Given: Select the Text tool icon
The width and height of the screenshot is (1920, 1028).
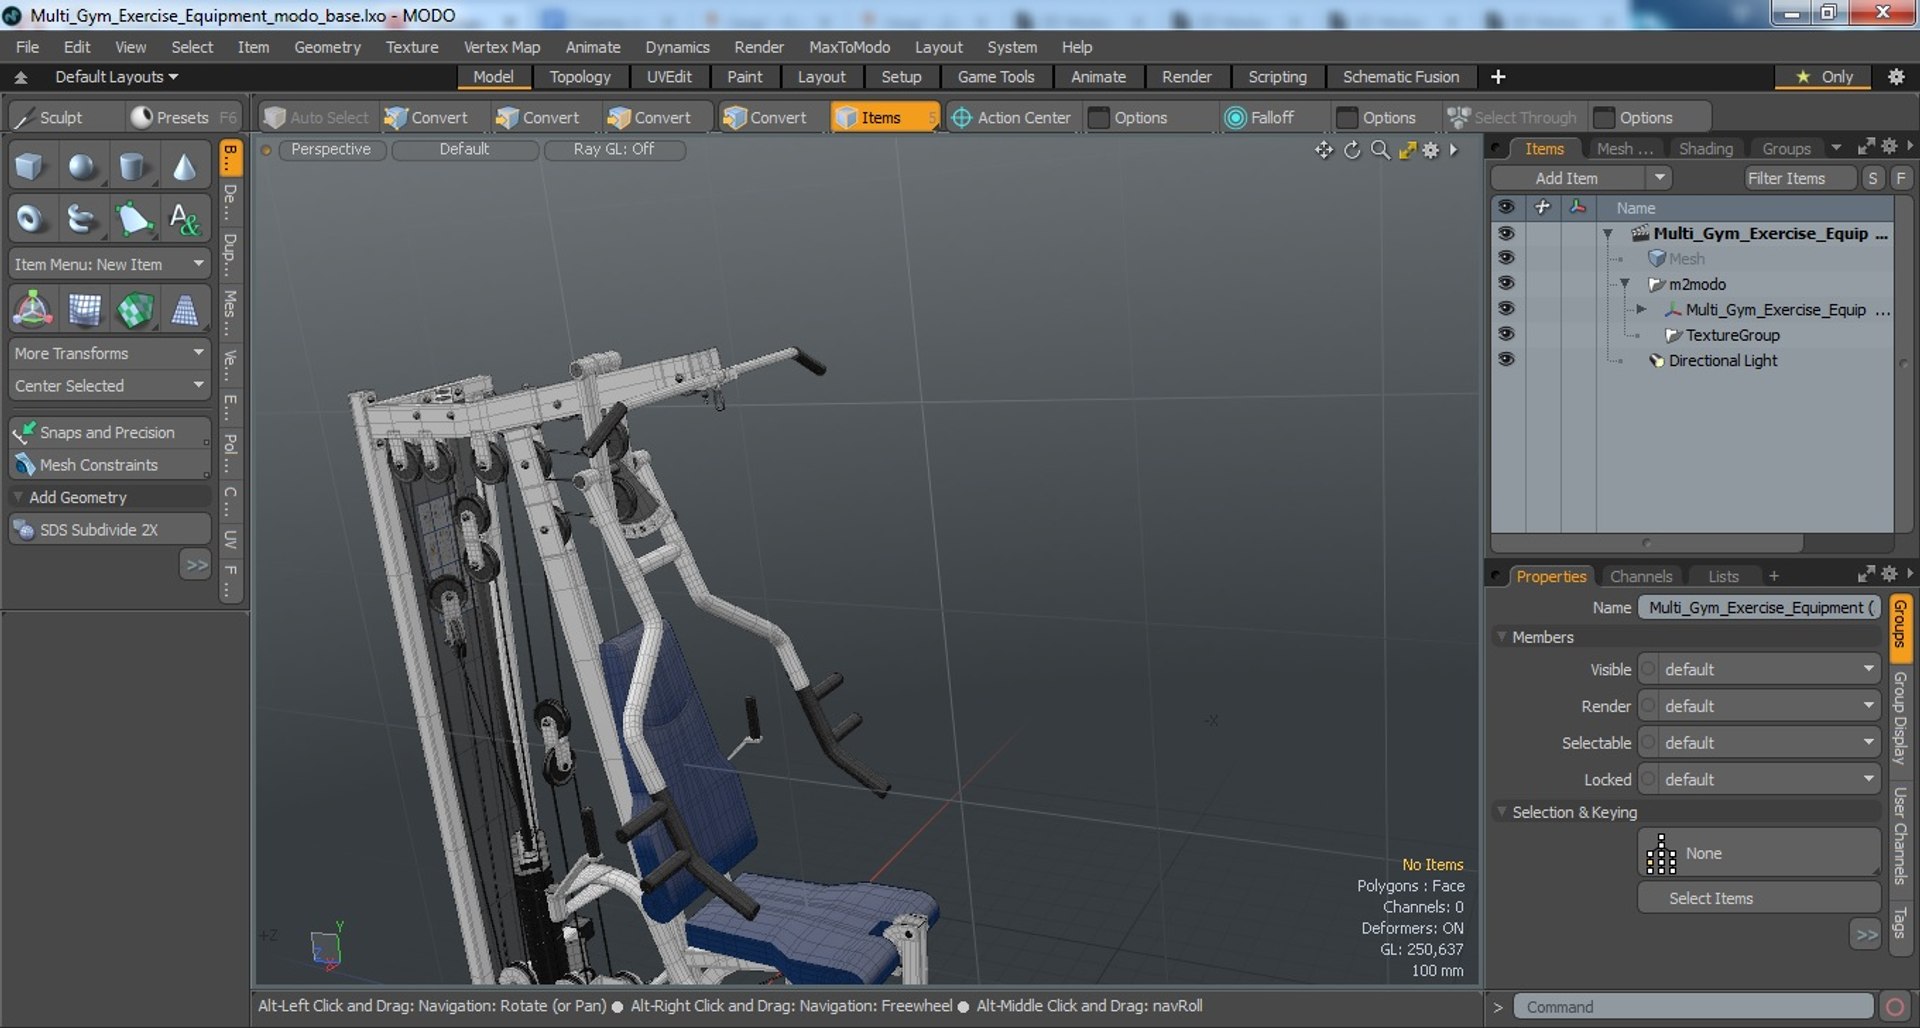Looking at the screenshot, I should tap(184, 218).
